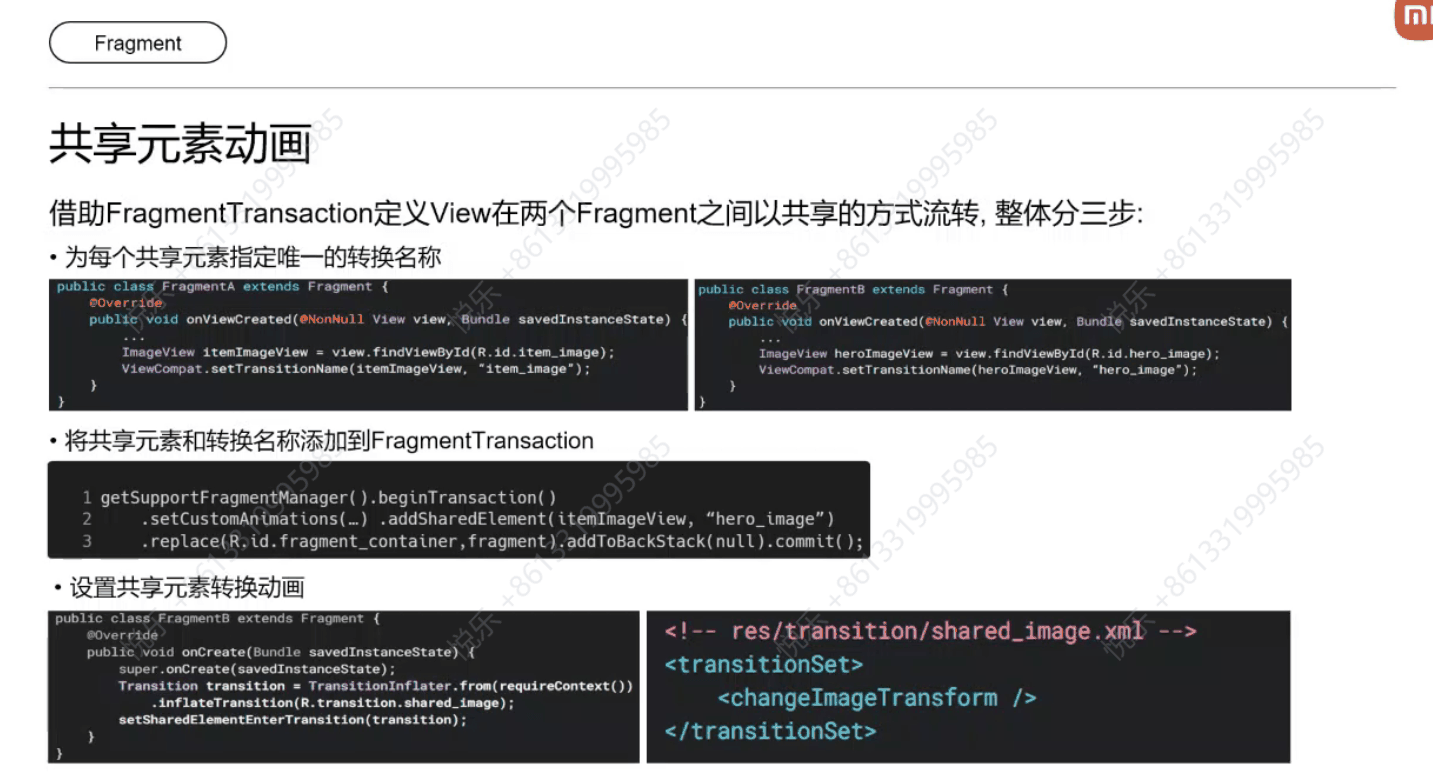Click the sentence starting 借助FragmentTransaction定义View
Screen dimensions: 1433x783
click(596, 213)
